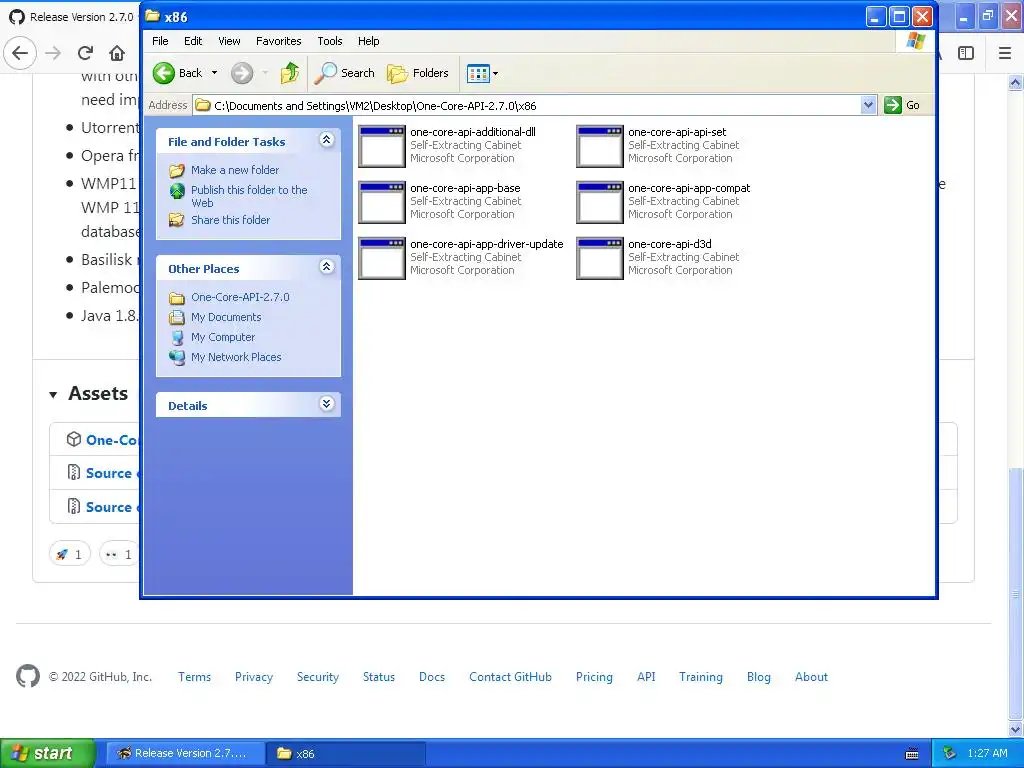Open the Privacy footer link
The width and height of the screenshot is (1024, 768).
coord(254,677)
